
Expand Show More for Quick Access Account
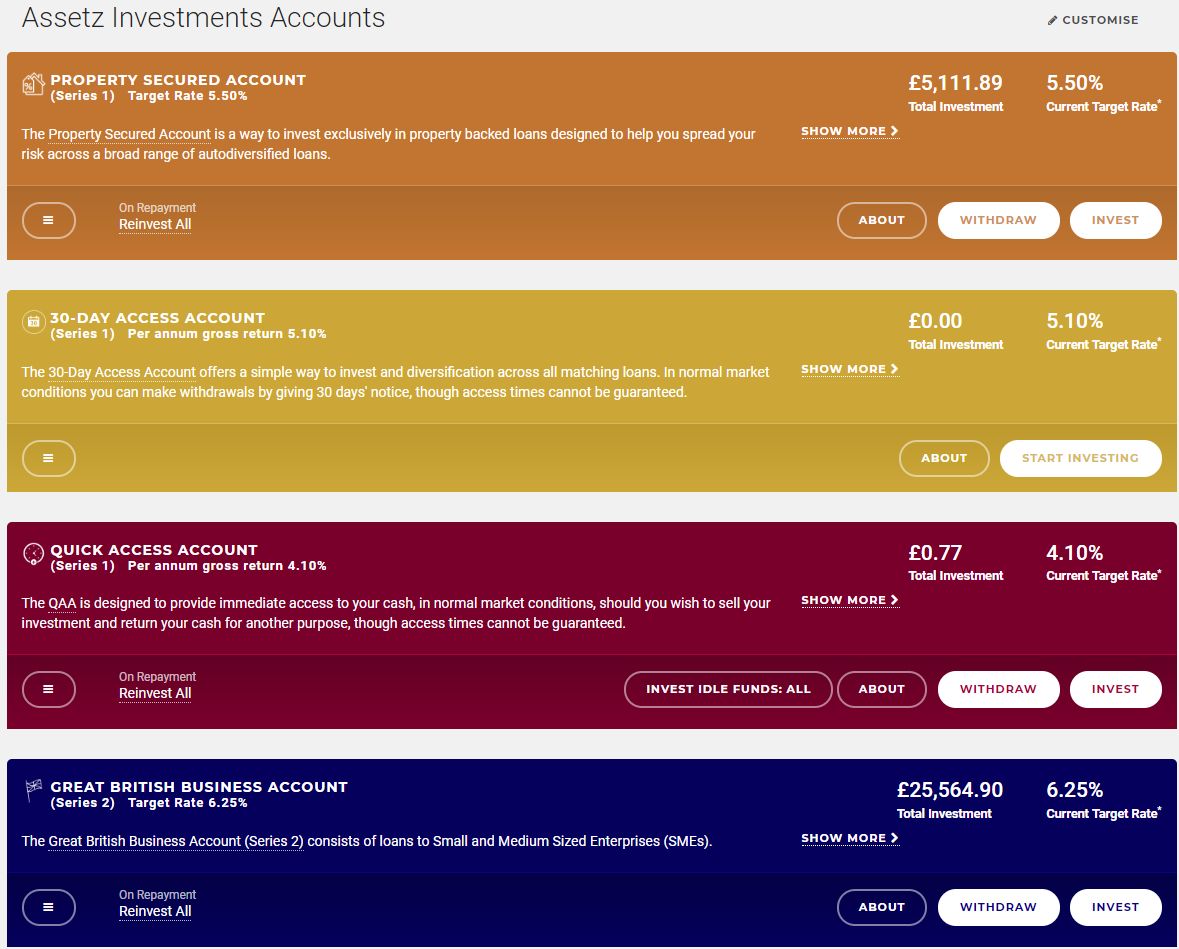850,600
